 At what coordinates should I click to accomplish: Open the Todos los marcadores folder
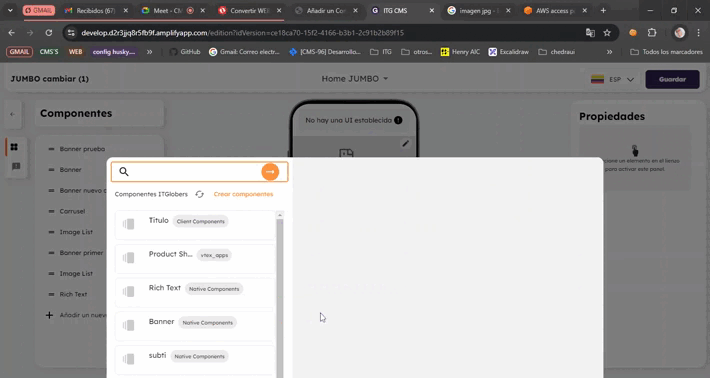click(667, 52)
